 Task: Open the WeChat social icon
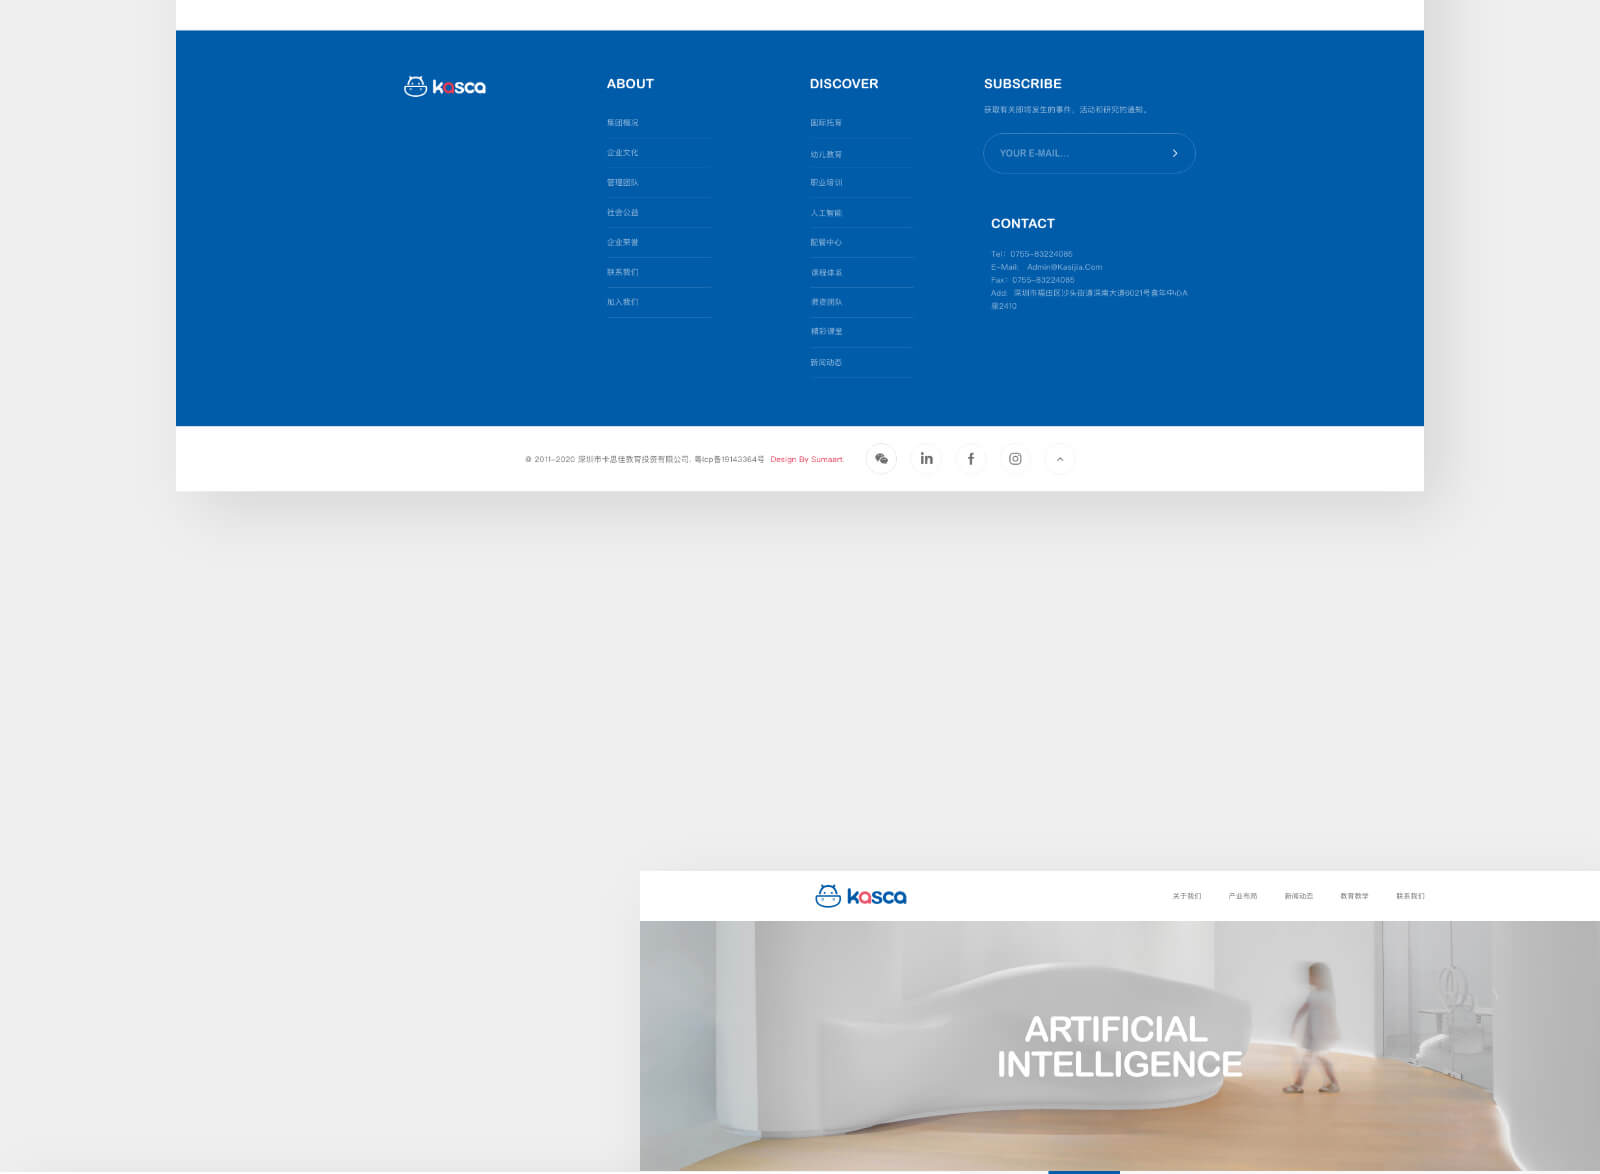(881, 459)
